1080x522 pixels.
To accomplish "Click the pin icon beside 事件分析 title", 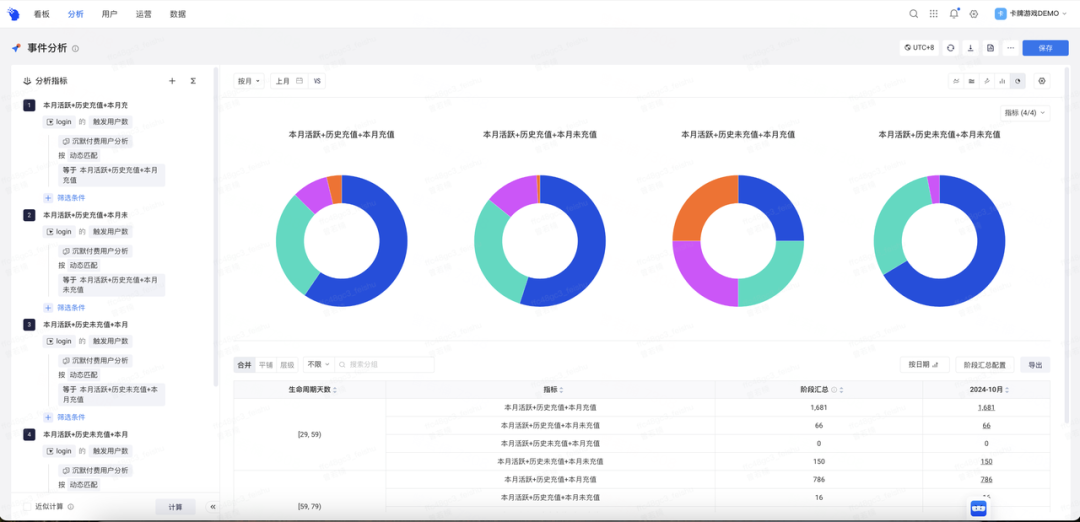I will point(17,48).
